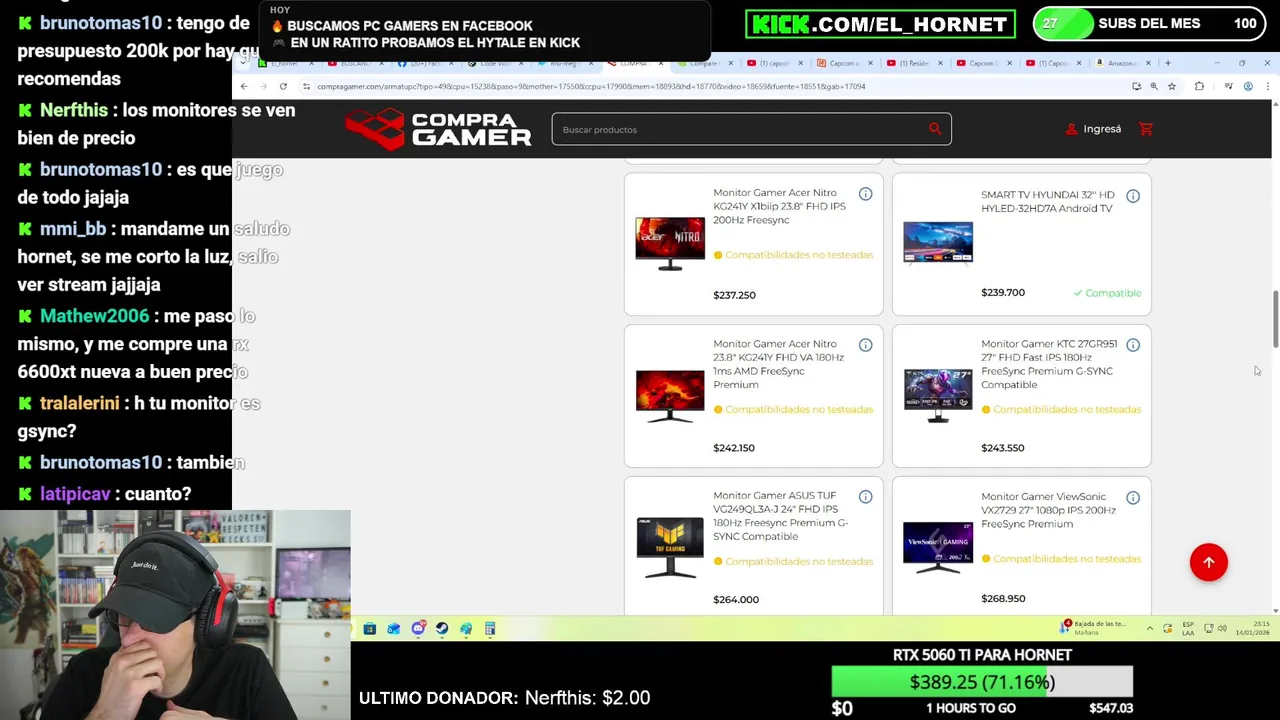Show info for Hyundai 32" Smart TV
The height and width of the screenshot is (720, 1280).
[x=1133, y=196]
